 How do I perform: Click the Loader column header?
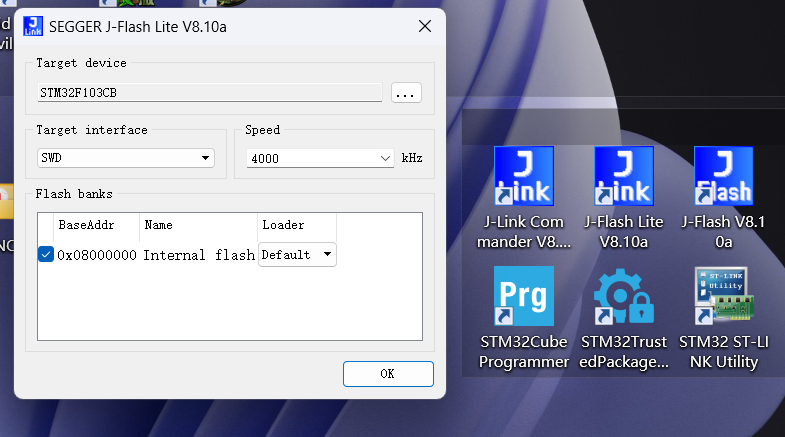297,225
